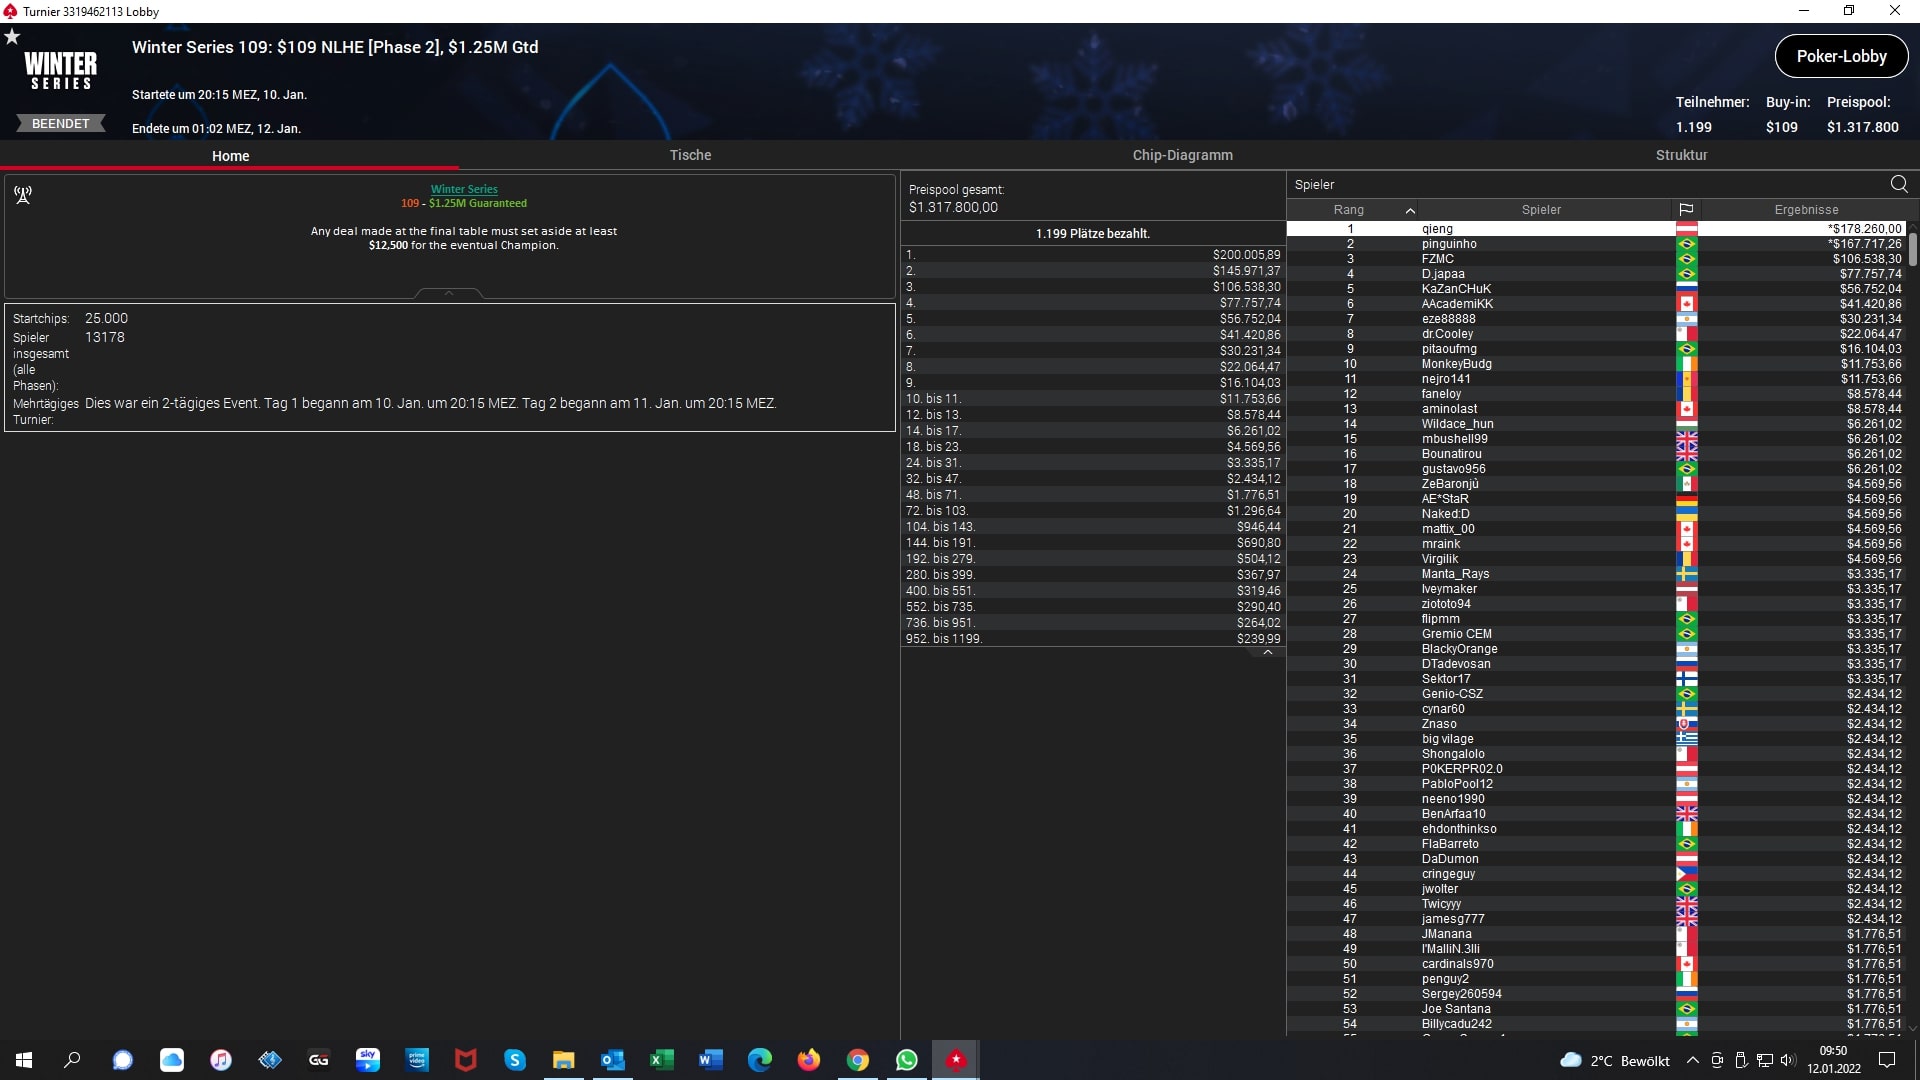Open the Winter Series link
Viewport: 1920px width, 1080px height.
point(464,189)
